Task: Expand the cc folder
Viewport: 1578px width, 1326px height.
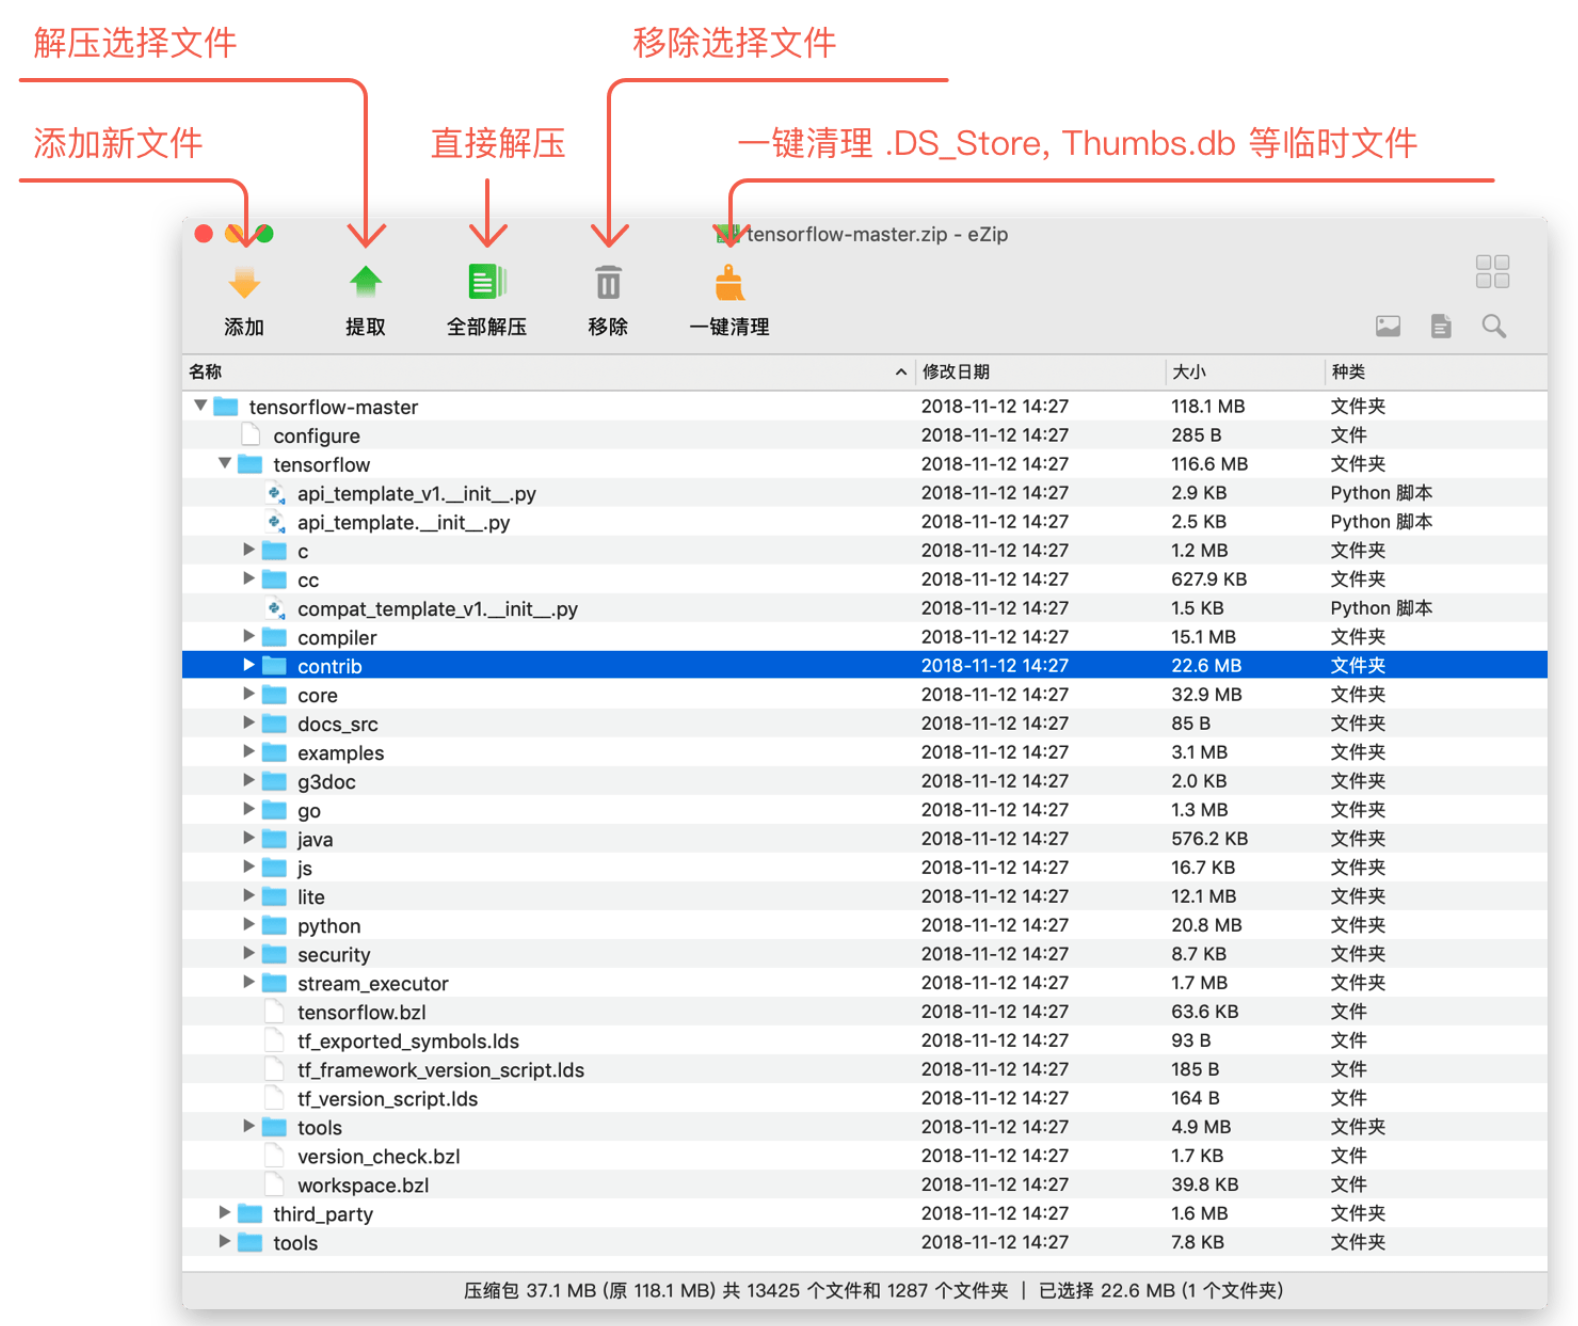Action: click(x=249, y=579)
